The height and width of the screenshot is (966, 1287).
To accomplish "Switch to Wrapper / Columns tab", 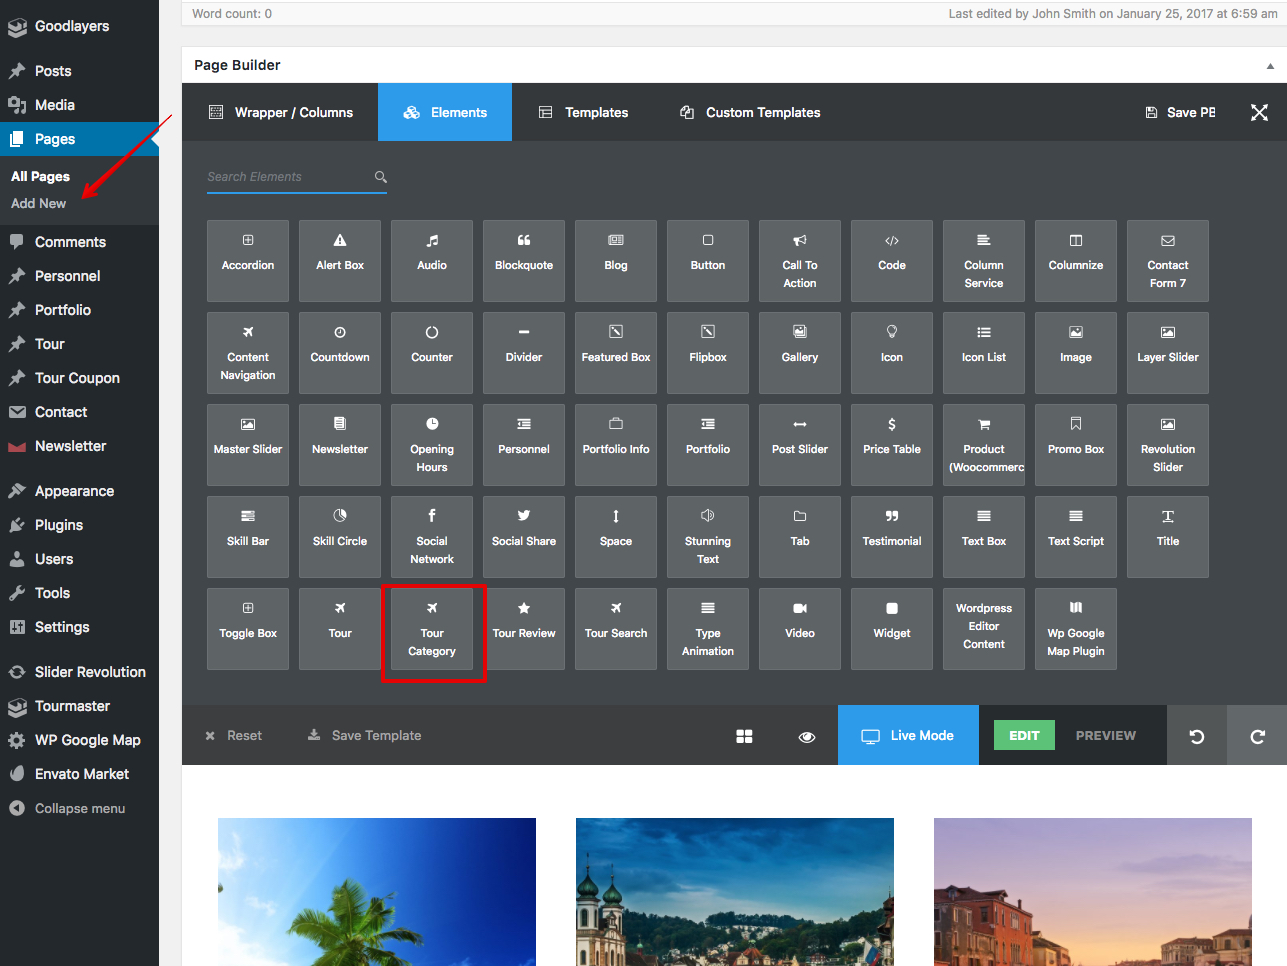I will pyautogui.click(x=280, y=112).
